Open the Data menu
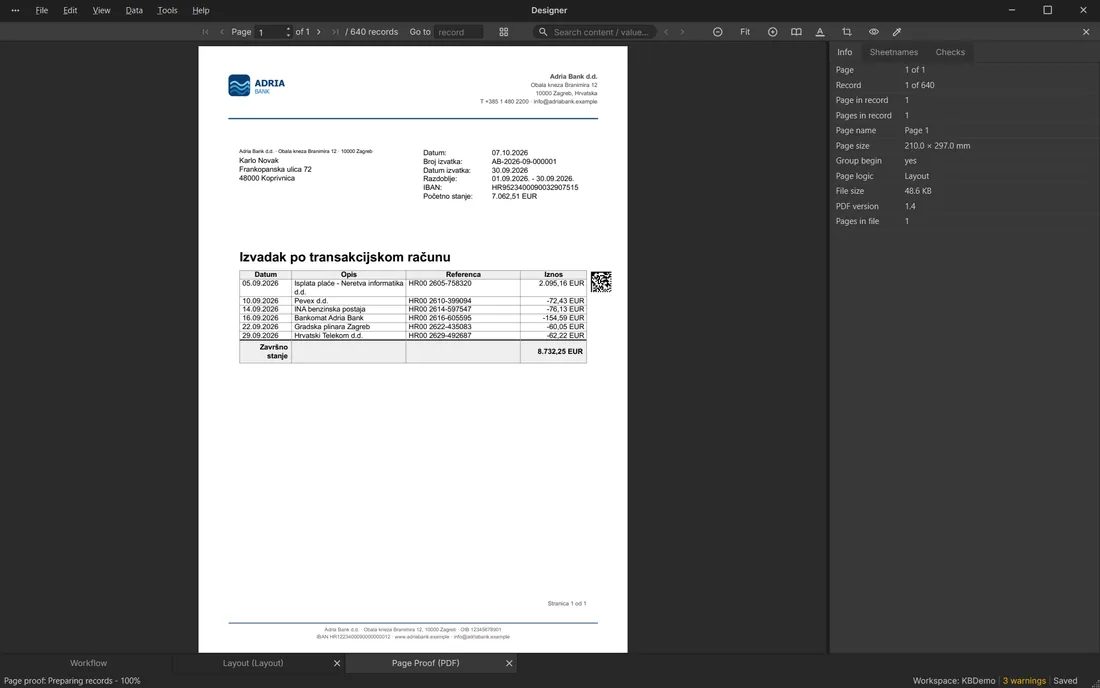 (x=134, y=11)
